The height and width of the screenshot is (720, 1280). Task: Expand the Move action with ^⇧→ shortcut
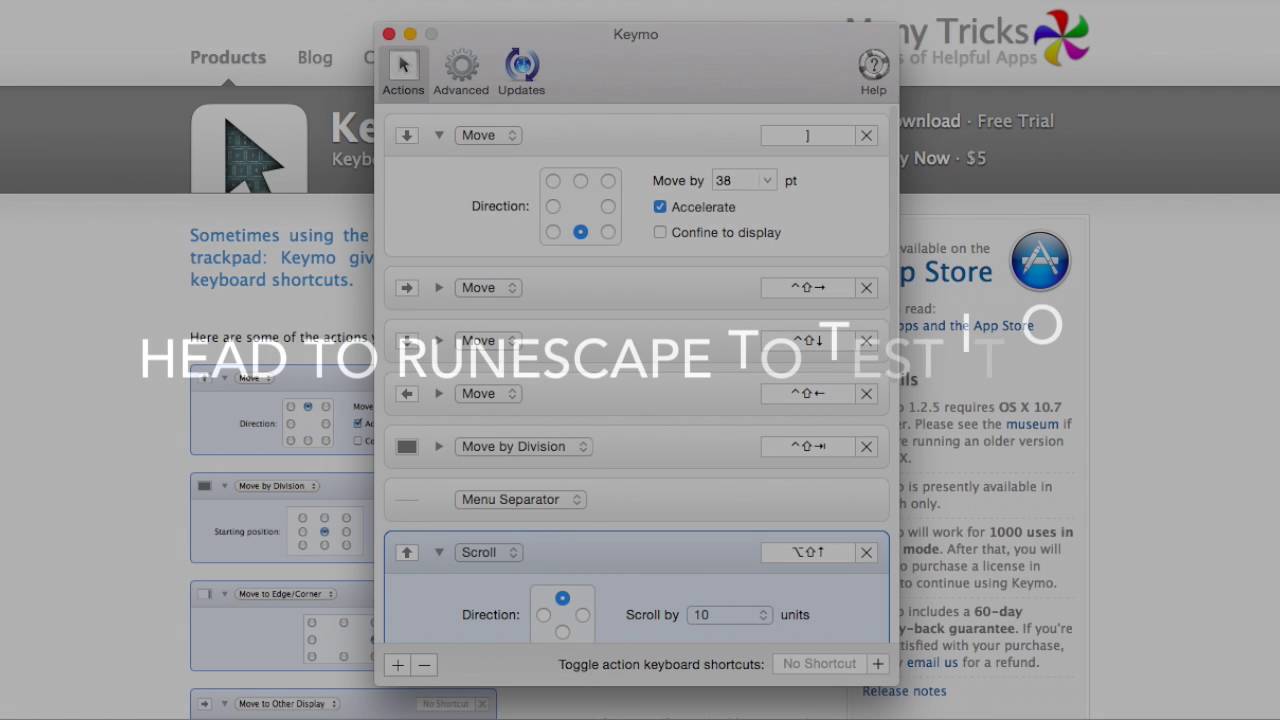tap(438, 288)
